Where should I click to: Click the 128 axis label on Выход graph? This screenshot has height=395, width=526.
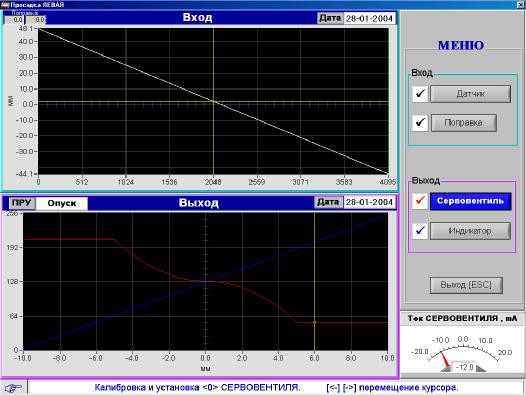coord(12,282)
